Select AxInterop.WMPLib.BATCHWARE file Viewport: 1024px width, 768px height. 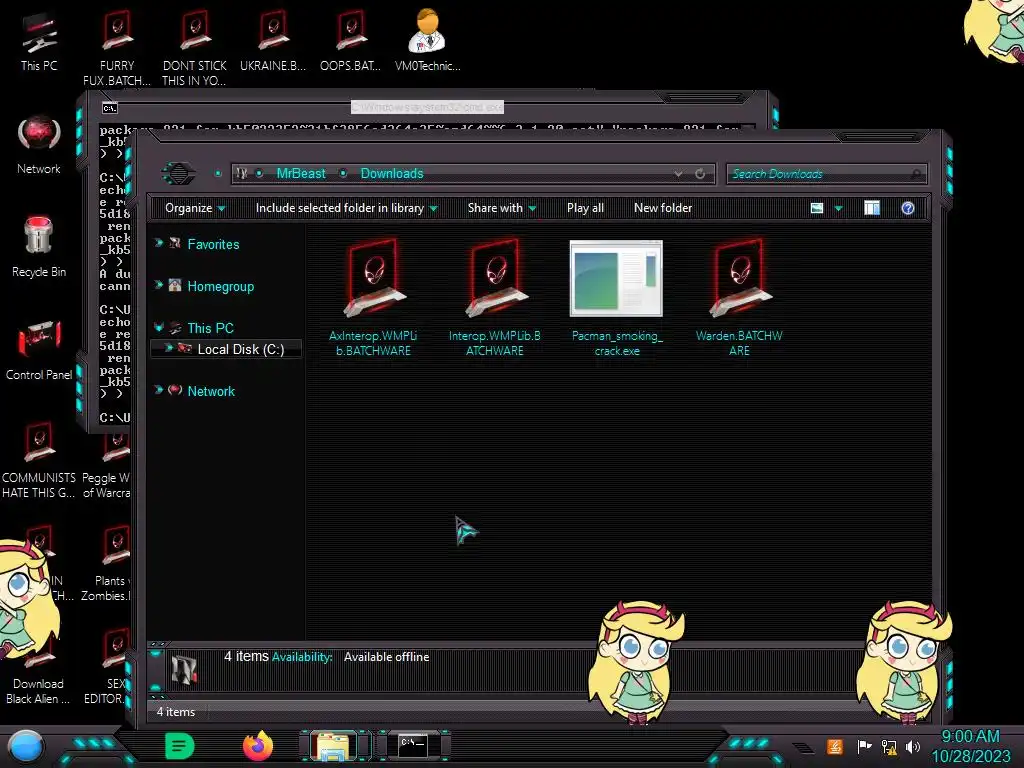point(373,298)
